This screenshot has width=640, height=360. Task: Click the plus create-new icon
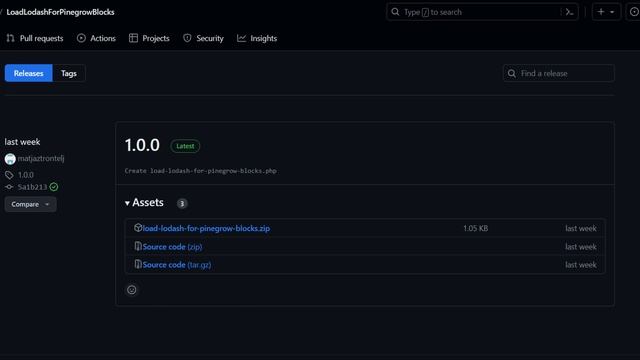601,12
